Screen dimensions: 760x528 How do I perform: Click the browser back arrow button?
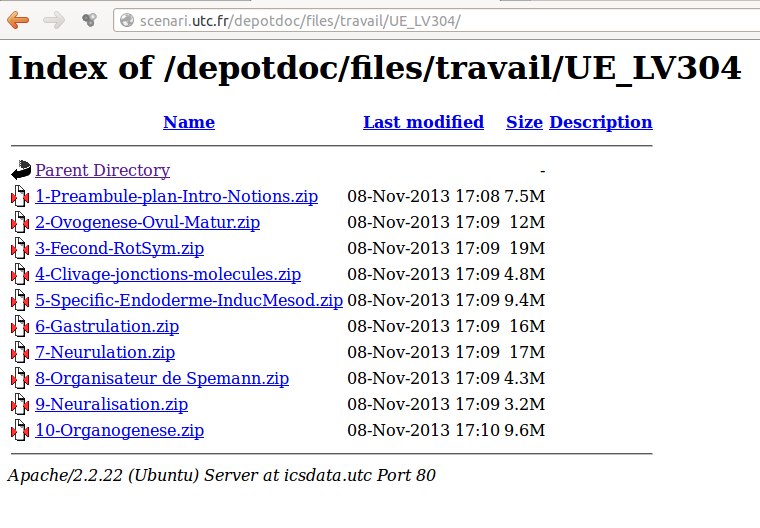point(18,20)
